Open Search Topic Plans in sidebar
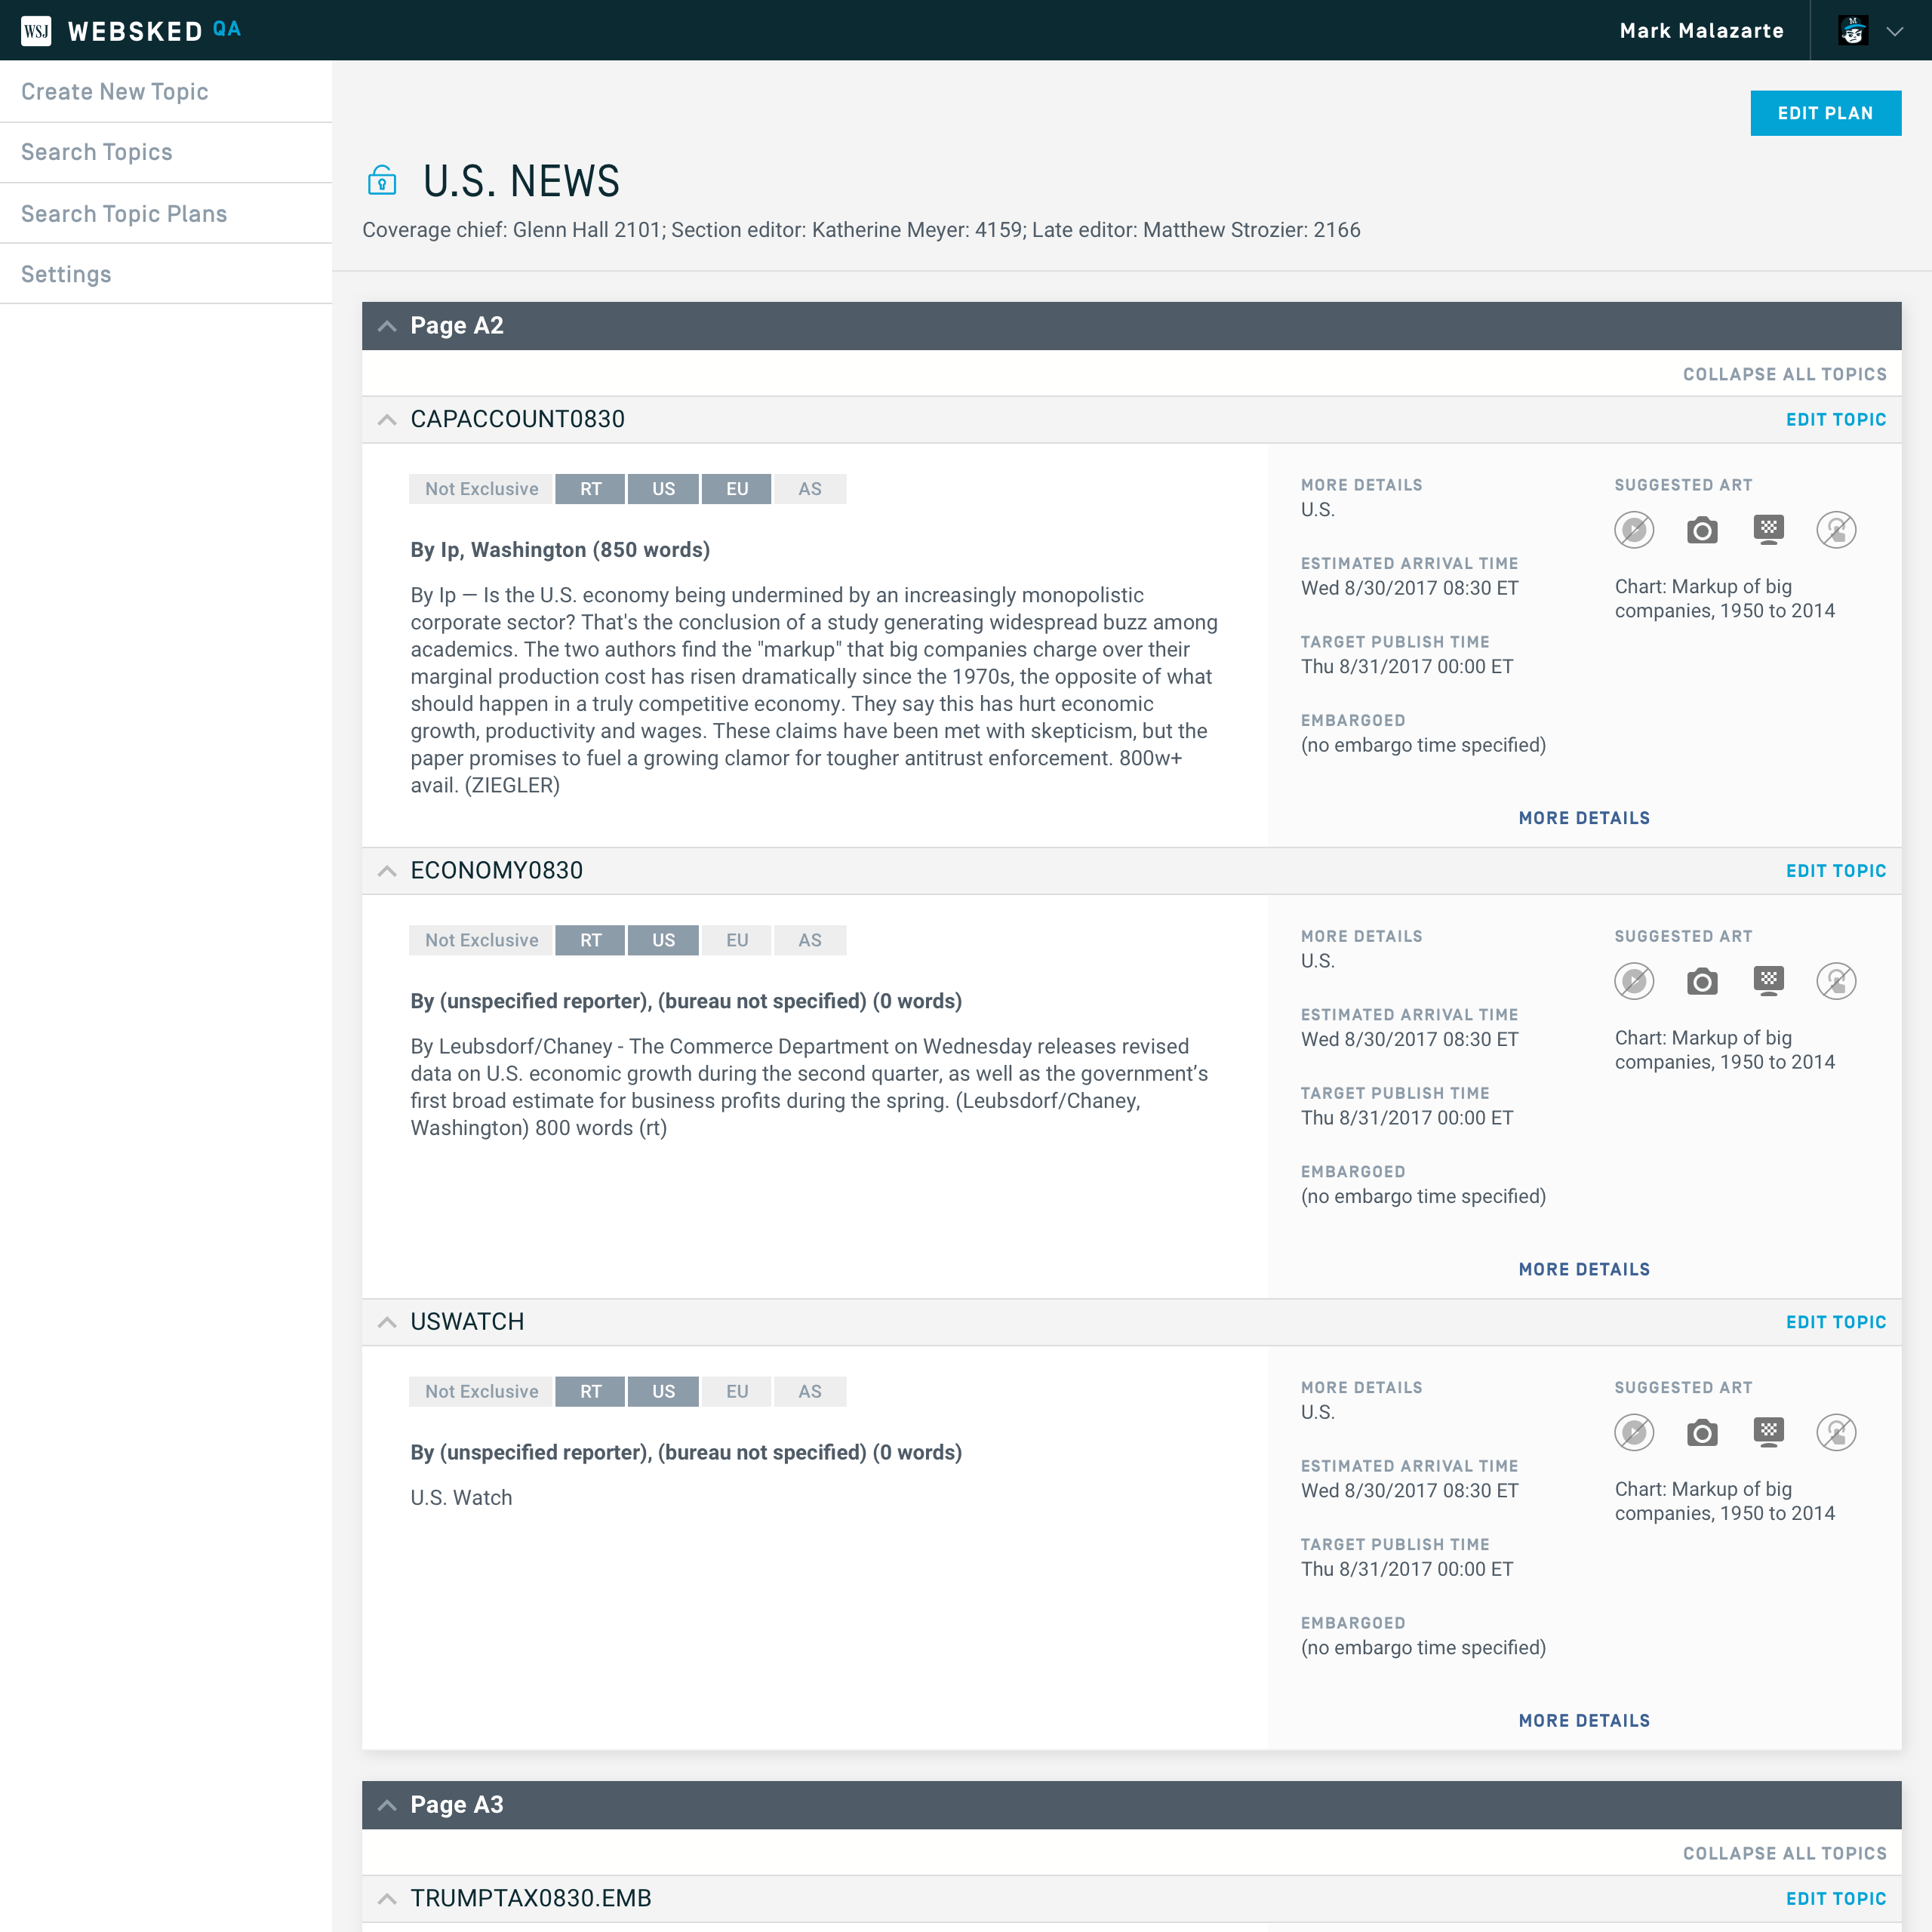This screenshot has width=1932, height=1932. point(124,214)
